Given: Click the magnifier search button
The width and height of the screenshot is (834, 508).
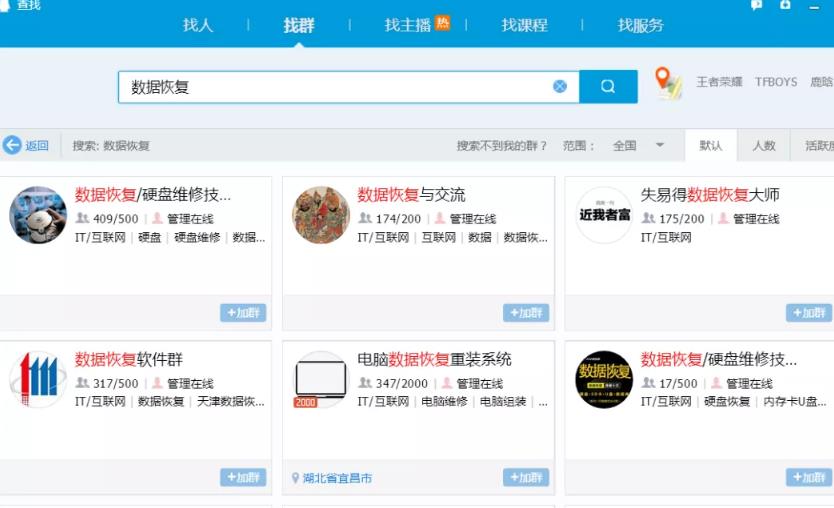Looking at the screenshot, I should (x=608, y=87).
